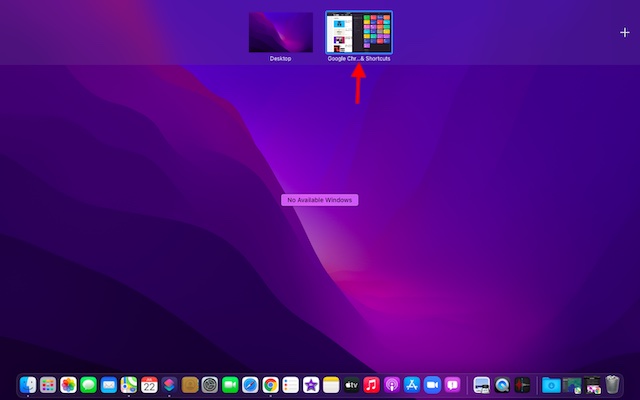Open the App Store
This screenshot has height=400, width=640.
412,384
